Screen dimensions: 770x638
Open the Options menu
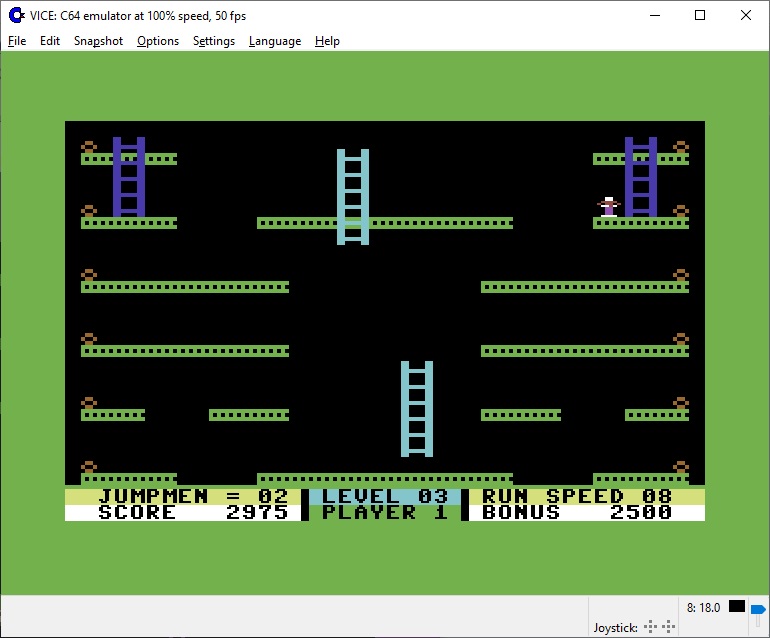pos(158,41)
